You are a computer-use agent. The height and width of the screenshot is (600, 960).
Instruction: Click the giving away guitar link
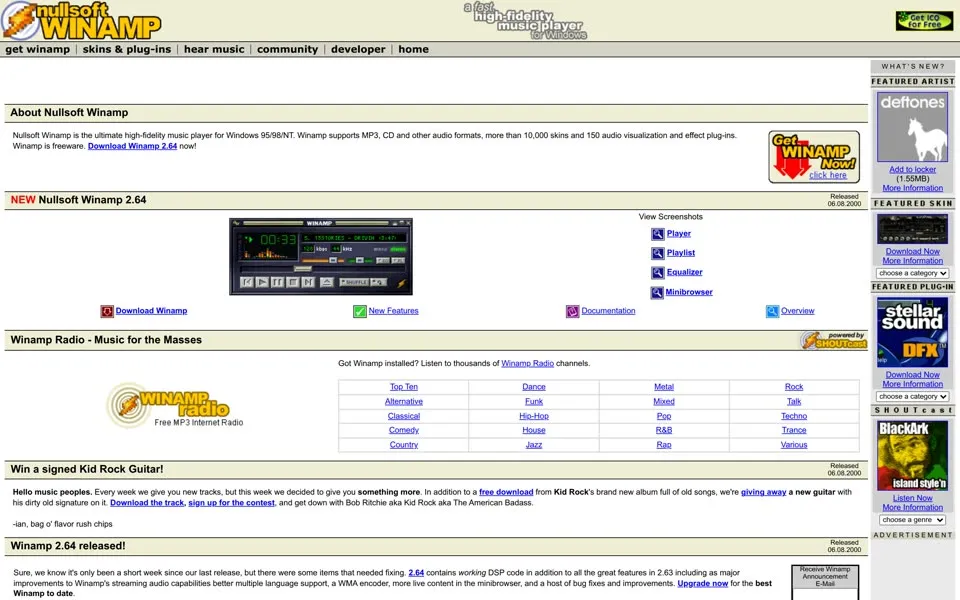click(763, 492)
